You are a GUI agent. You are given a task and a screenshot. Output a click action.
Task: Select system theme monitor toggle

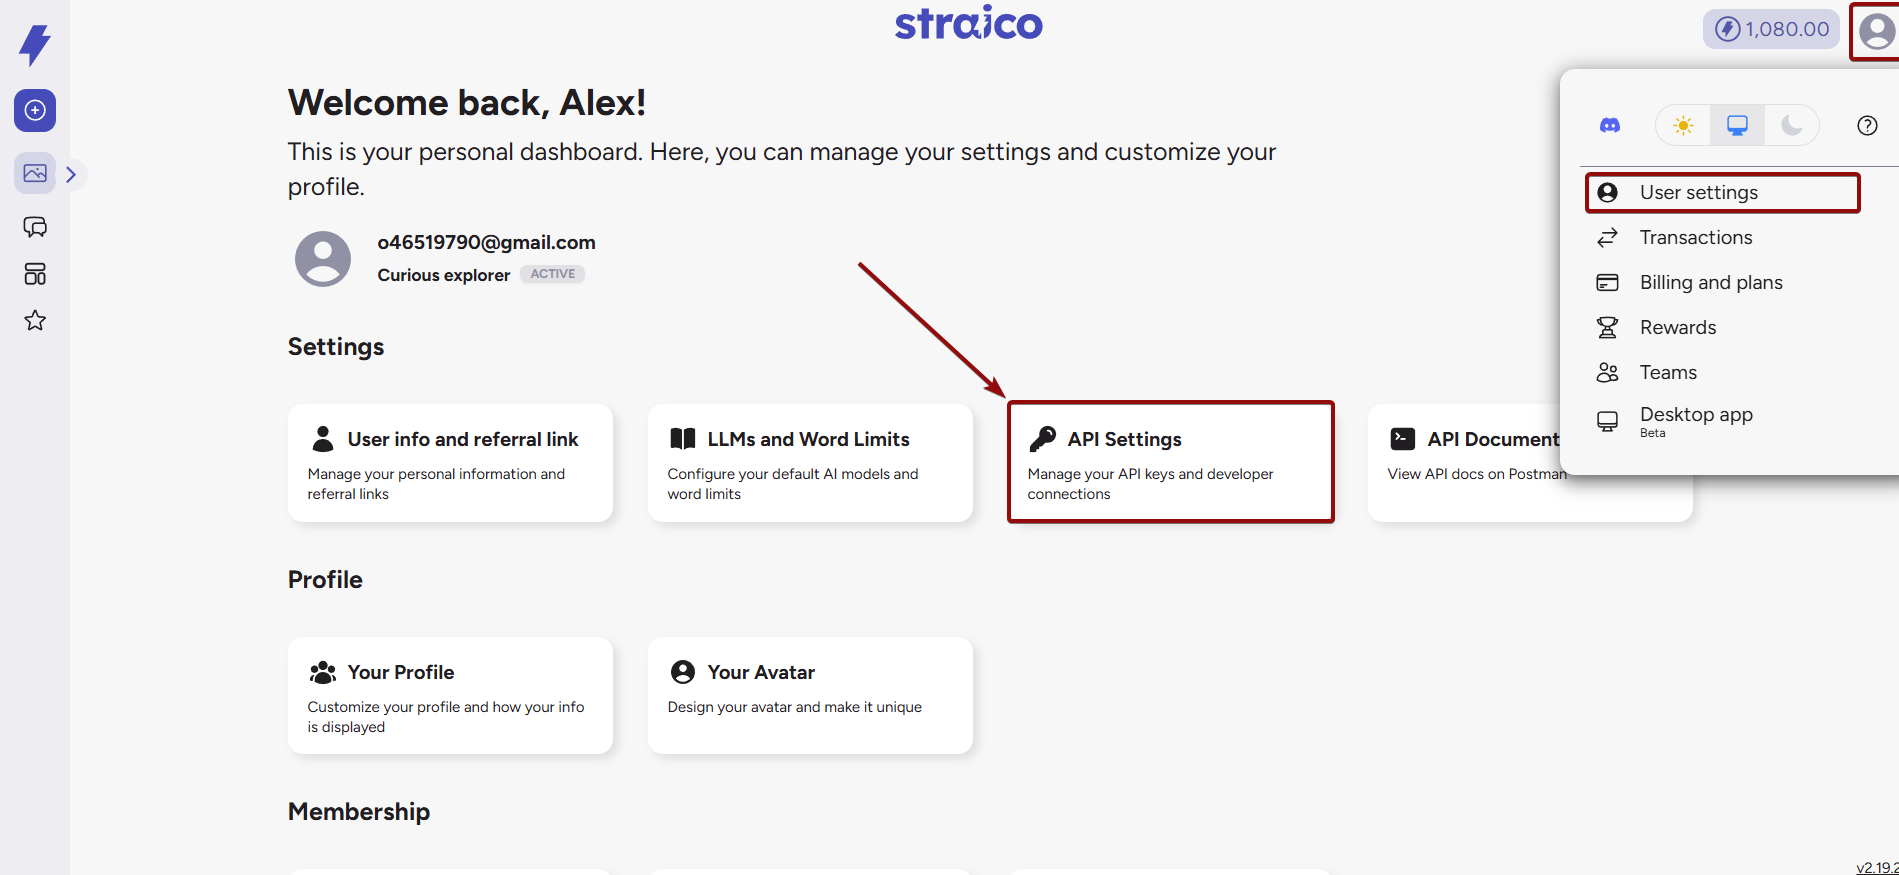(x=1738, y=126)
